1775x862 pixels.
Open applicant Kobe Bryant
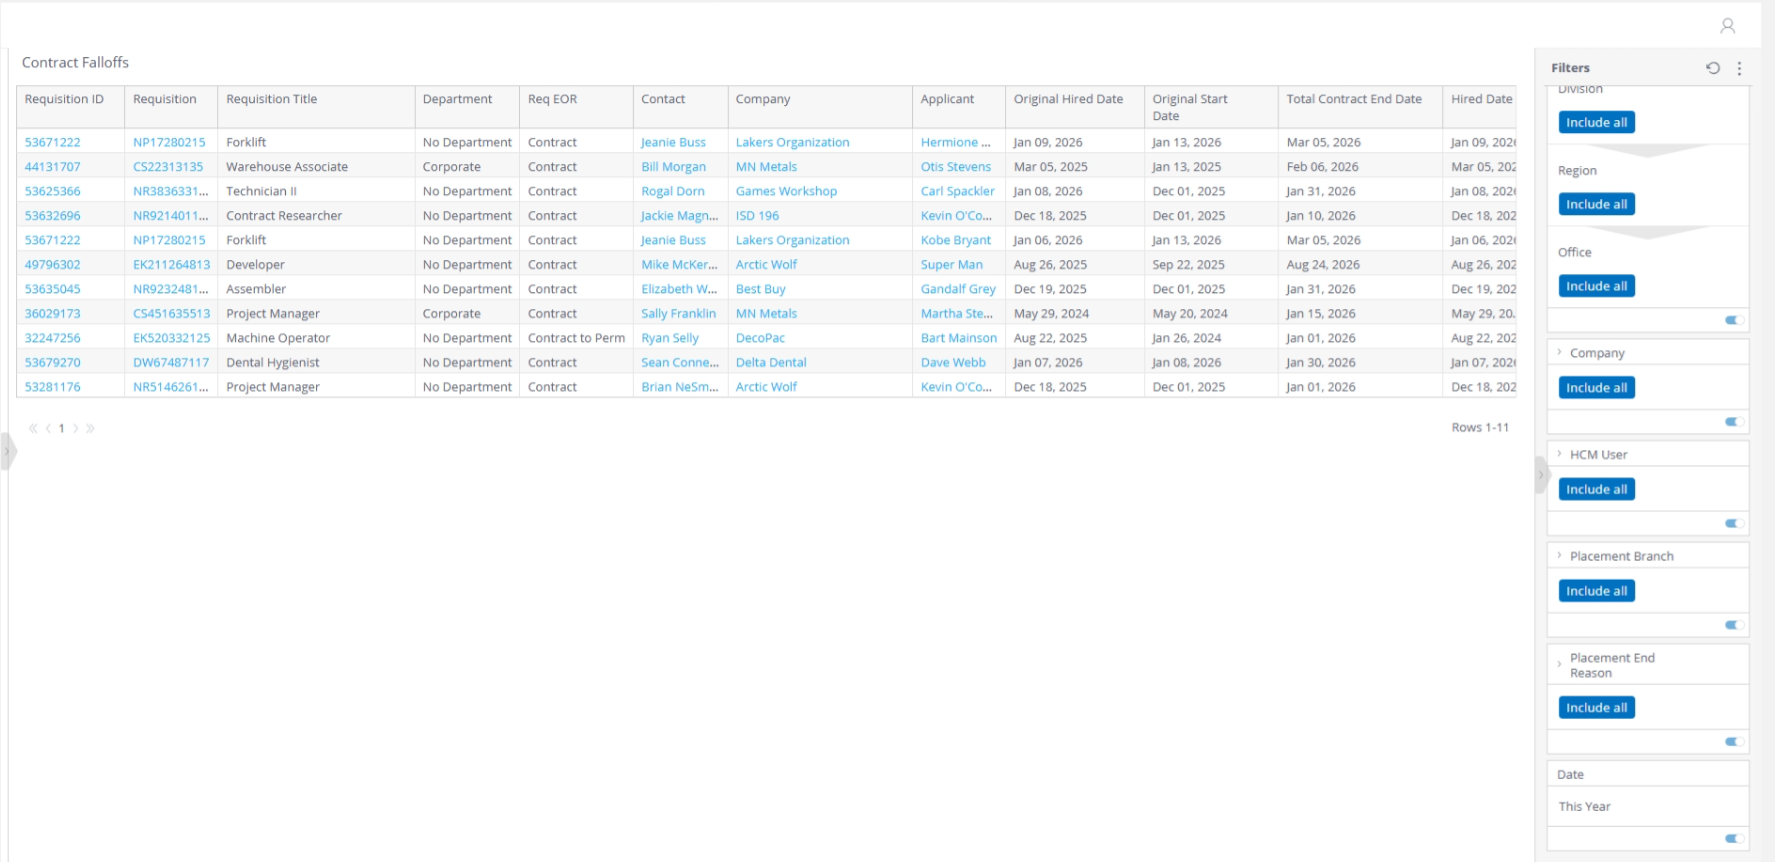(956, 240)
